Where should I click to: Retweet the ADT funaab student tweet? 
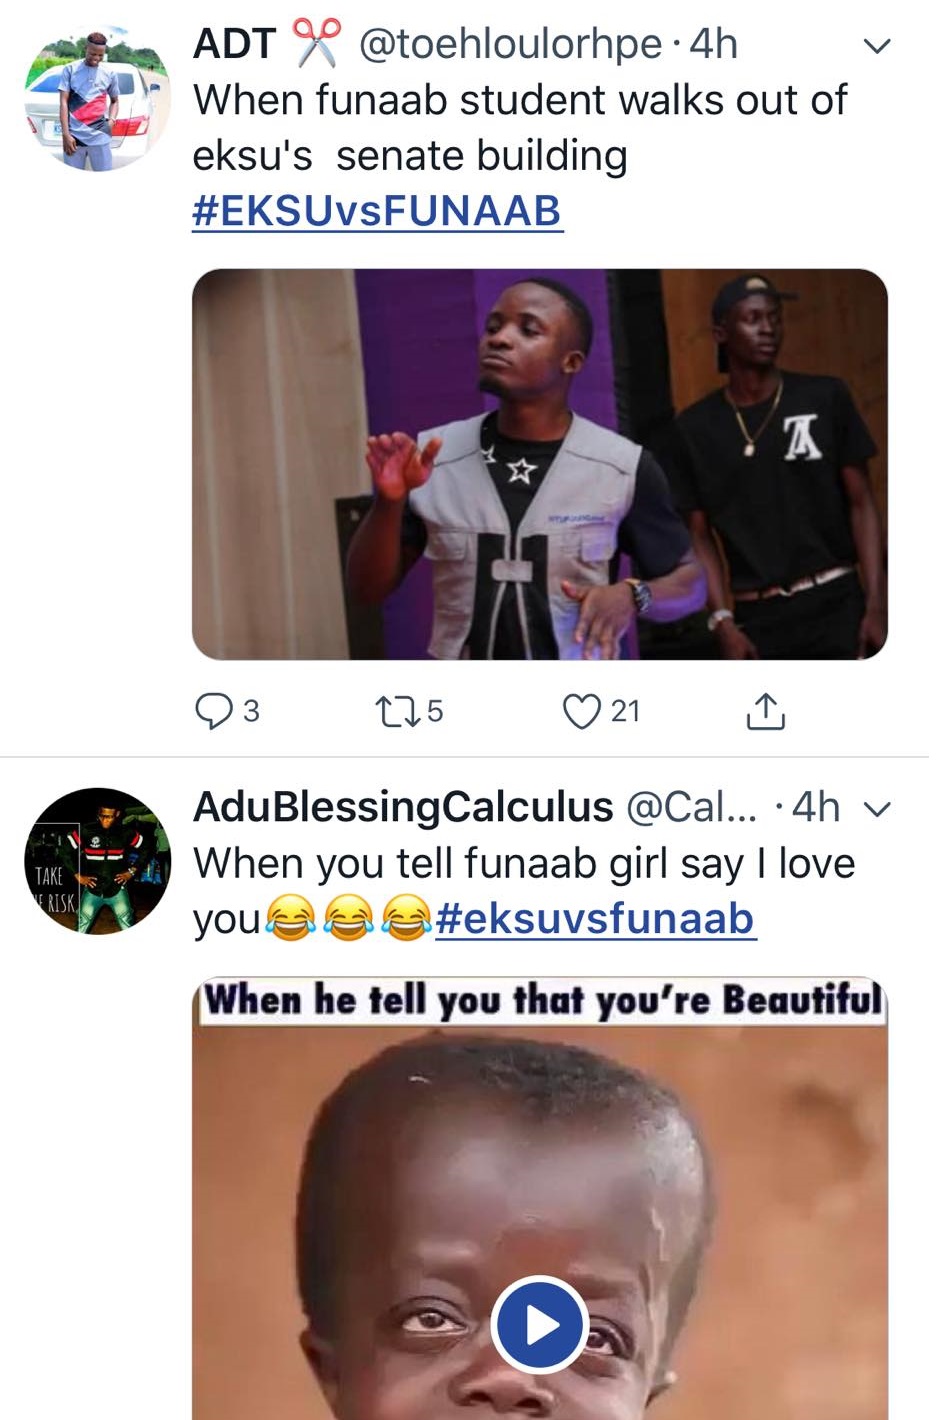(x=393, y=711)
